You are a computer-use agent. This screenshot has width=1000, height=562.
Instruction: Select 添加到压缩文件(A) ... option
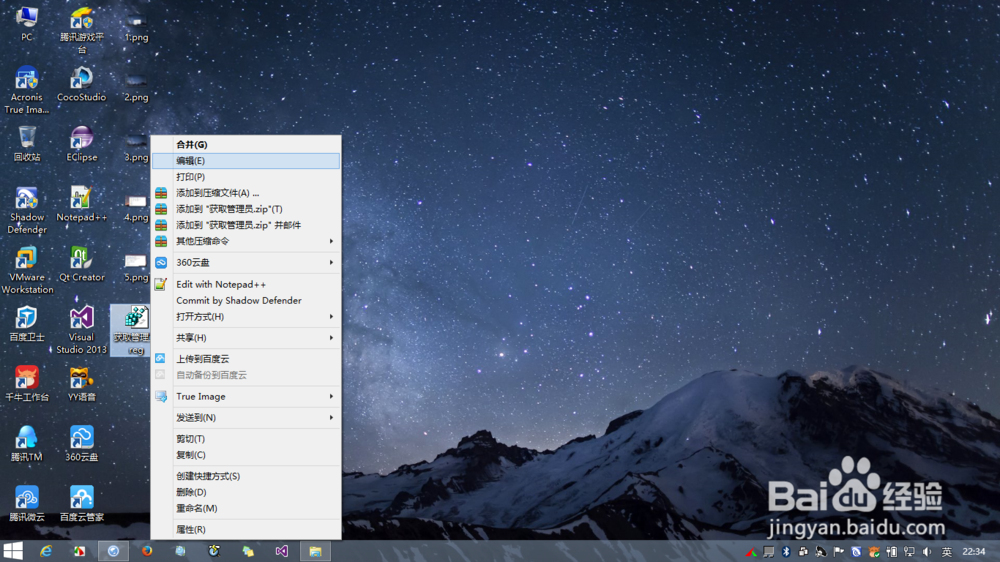pyautogui.click(x=246, y=193)
